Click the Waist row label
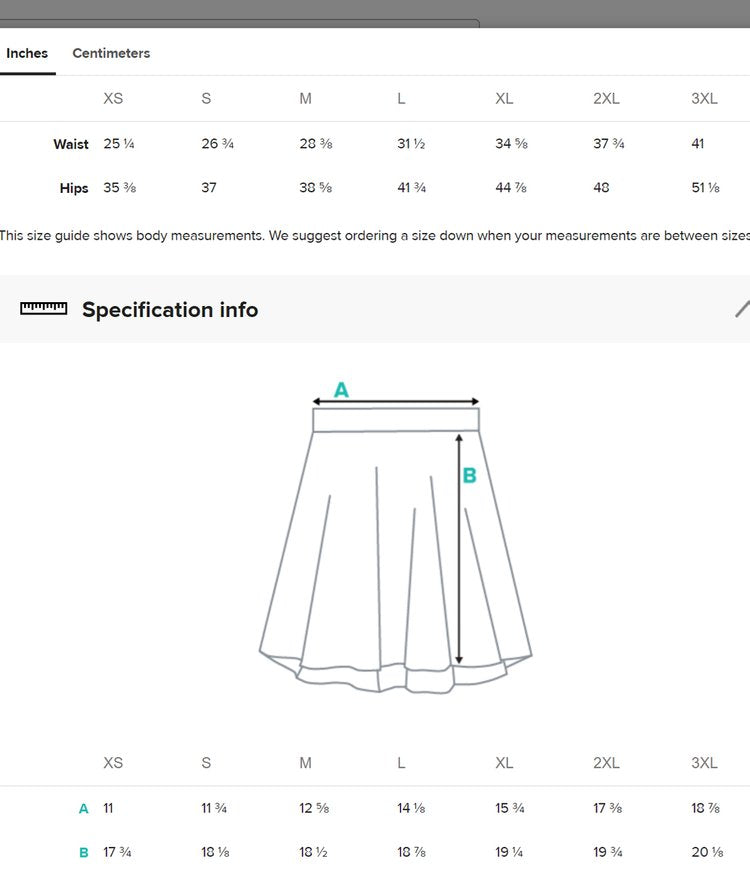The image size is (750, 892). 71,144
